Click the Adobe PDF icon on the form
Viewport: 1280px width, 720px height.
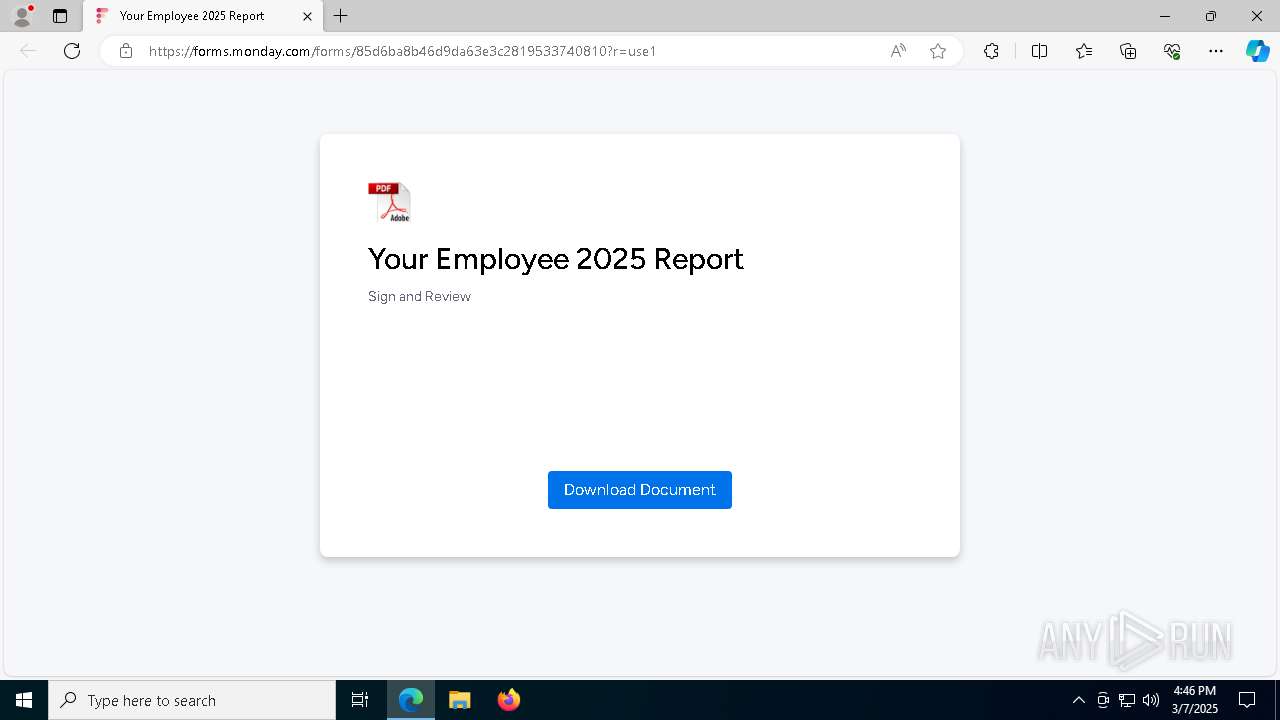point(389,202)
